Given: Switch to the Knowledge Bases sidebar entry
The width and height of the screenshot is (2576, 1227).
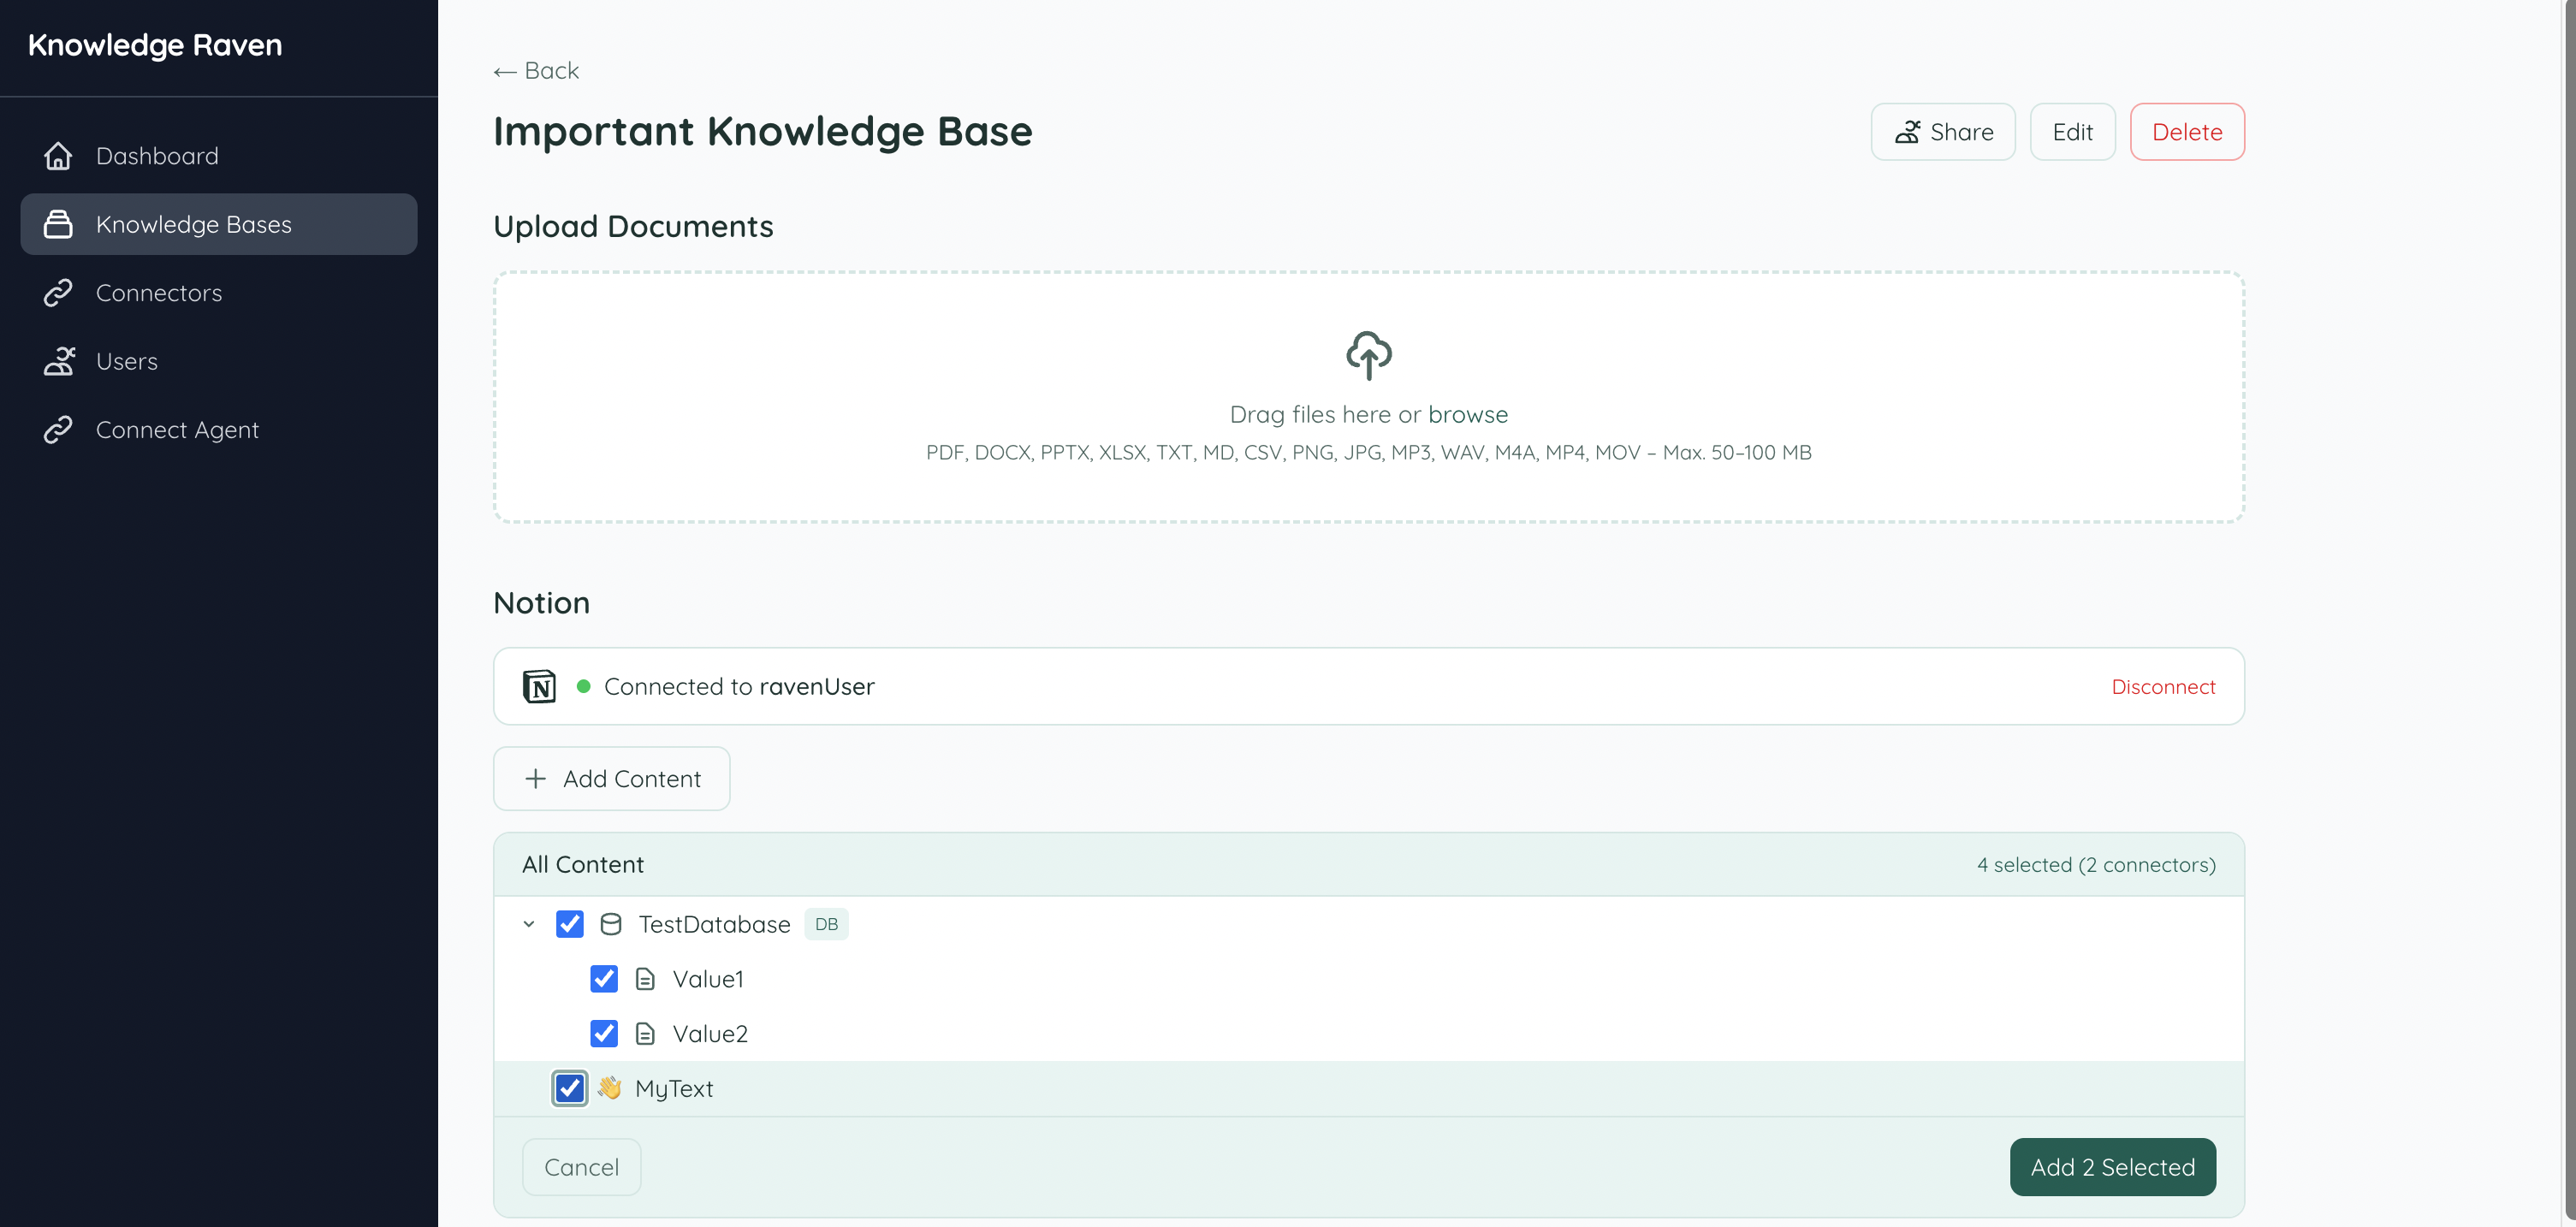Looking at the screenshot, I should coord(194,224).
